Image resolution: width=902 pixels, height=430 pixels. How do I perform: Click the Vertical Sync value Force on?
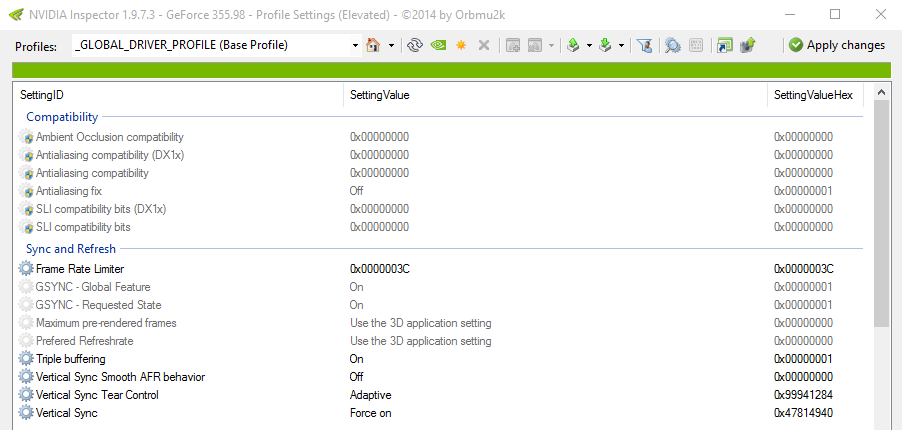[x=370, y=413]
